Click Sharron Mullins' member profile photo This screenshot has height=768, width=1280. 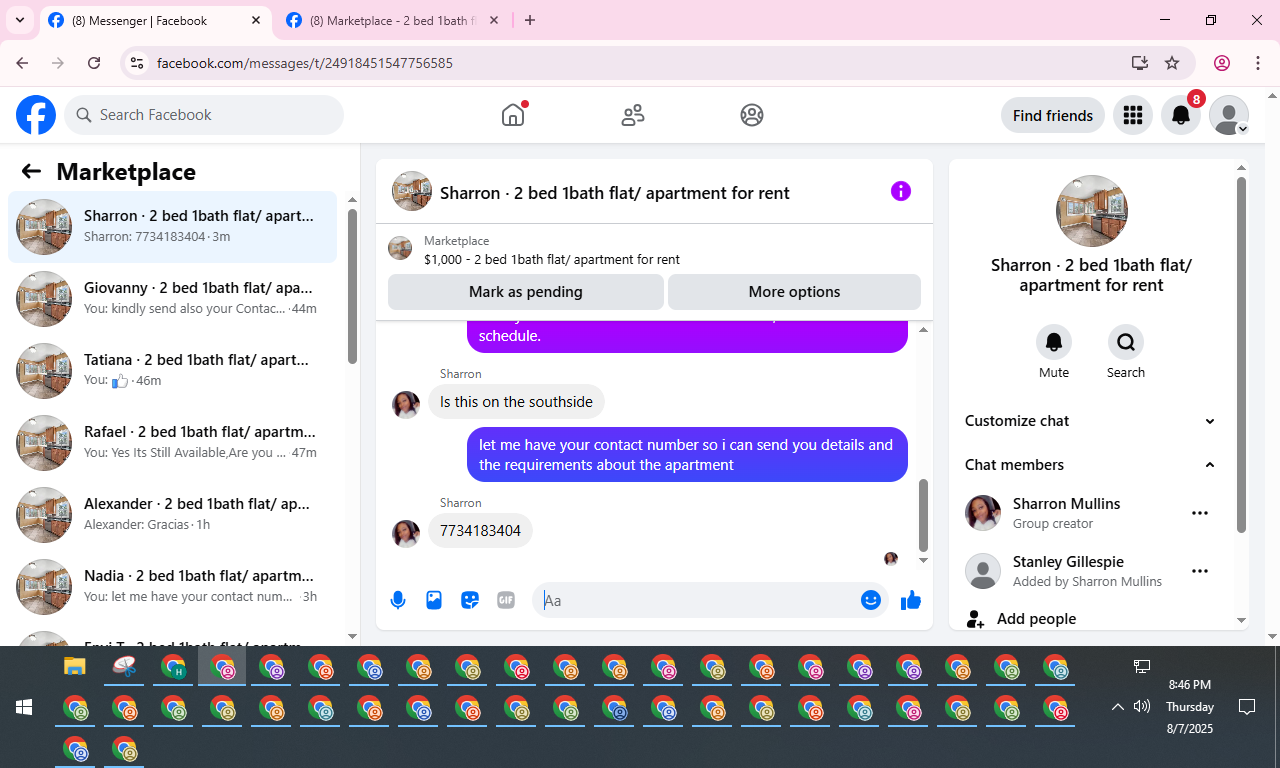click(983, 513)
